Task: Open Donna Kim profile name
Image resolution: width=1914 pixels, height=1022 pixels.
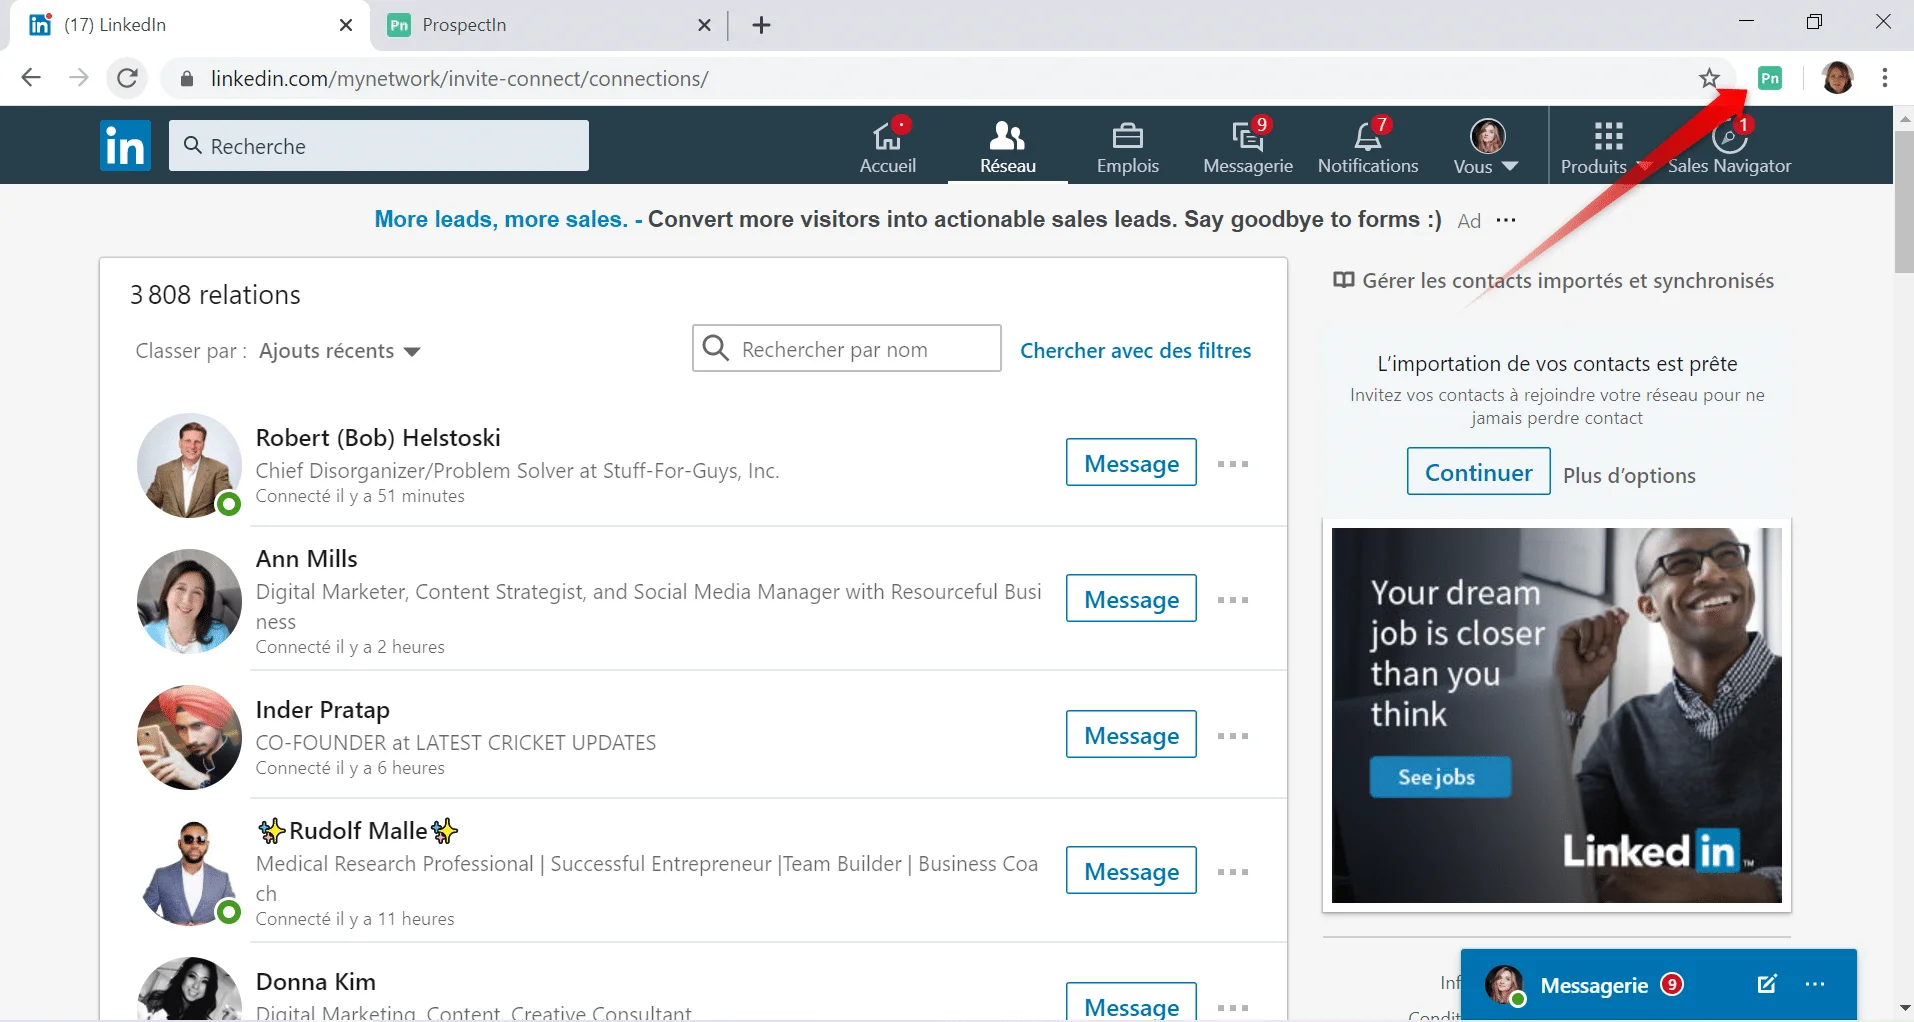Action: coord(316,982)
